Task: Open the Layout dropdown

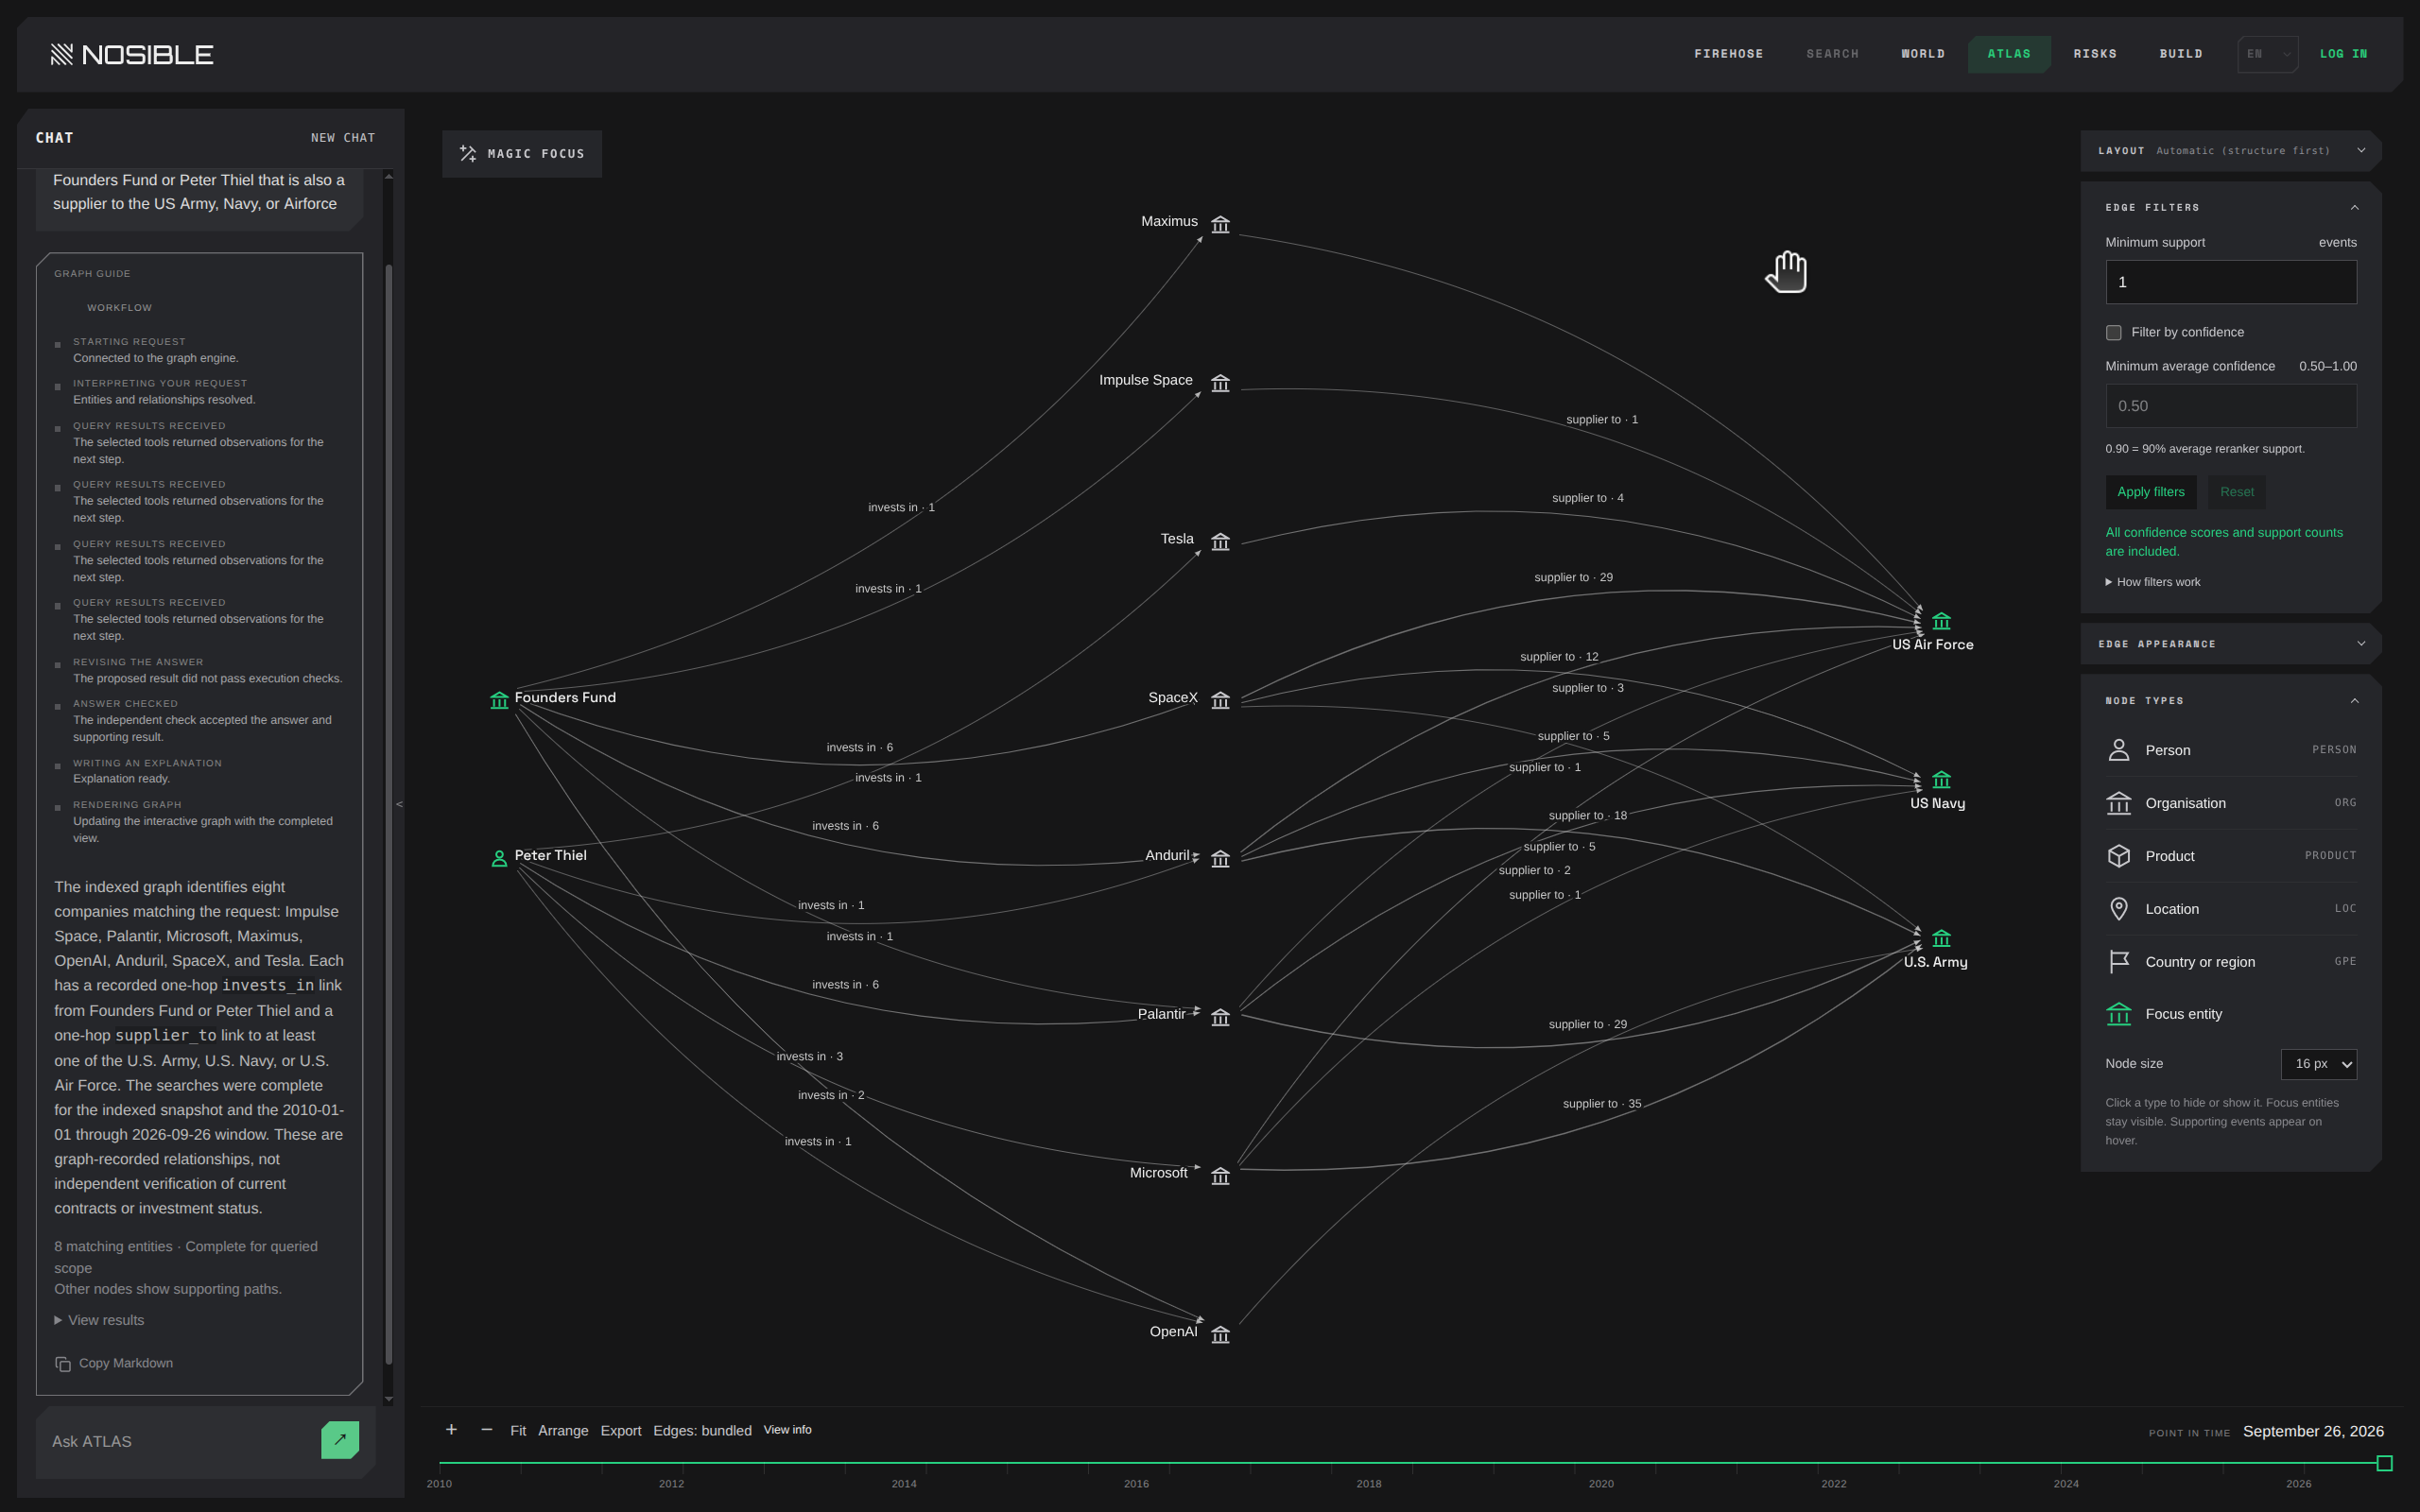Action: click(x=2230, y=151)
